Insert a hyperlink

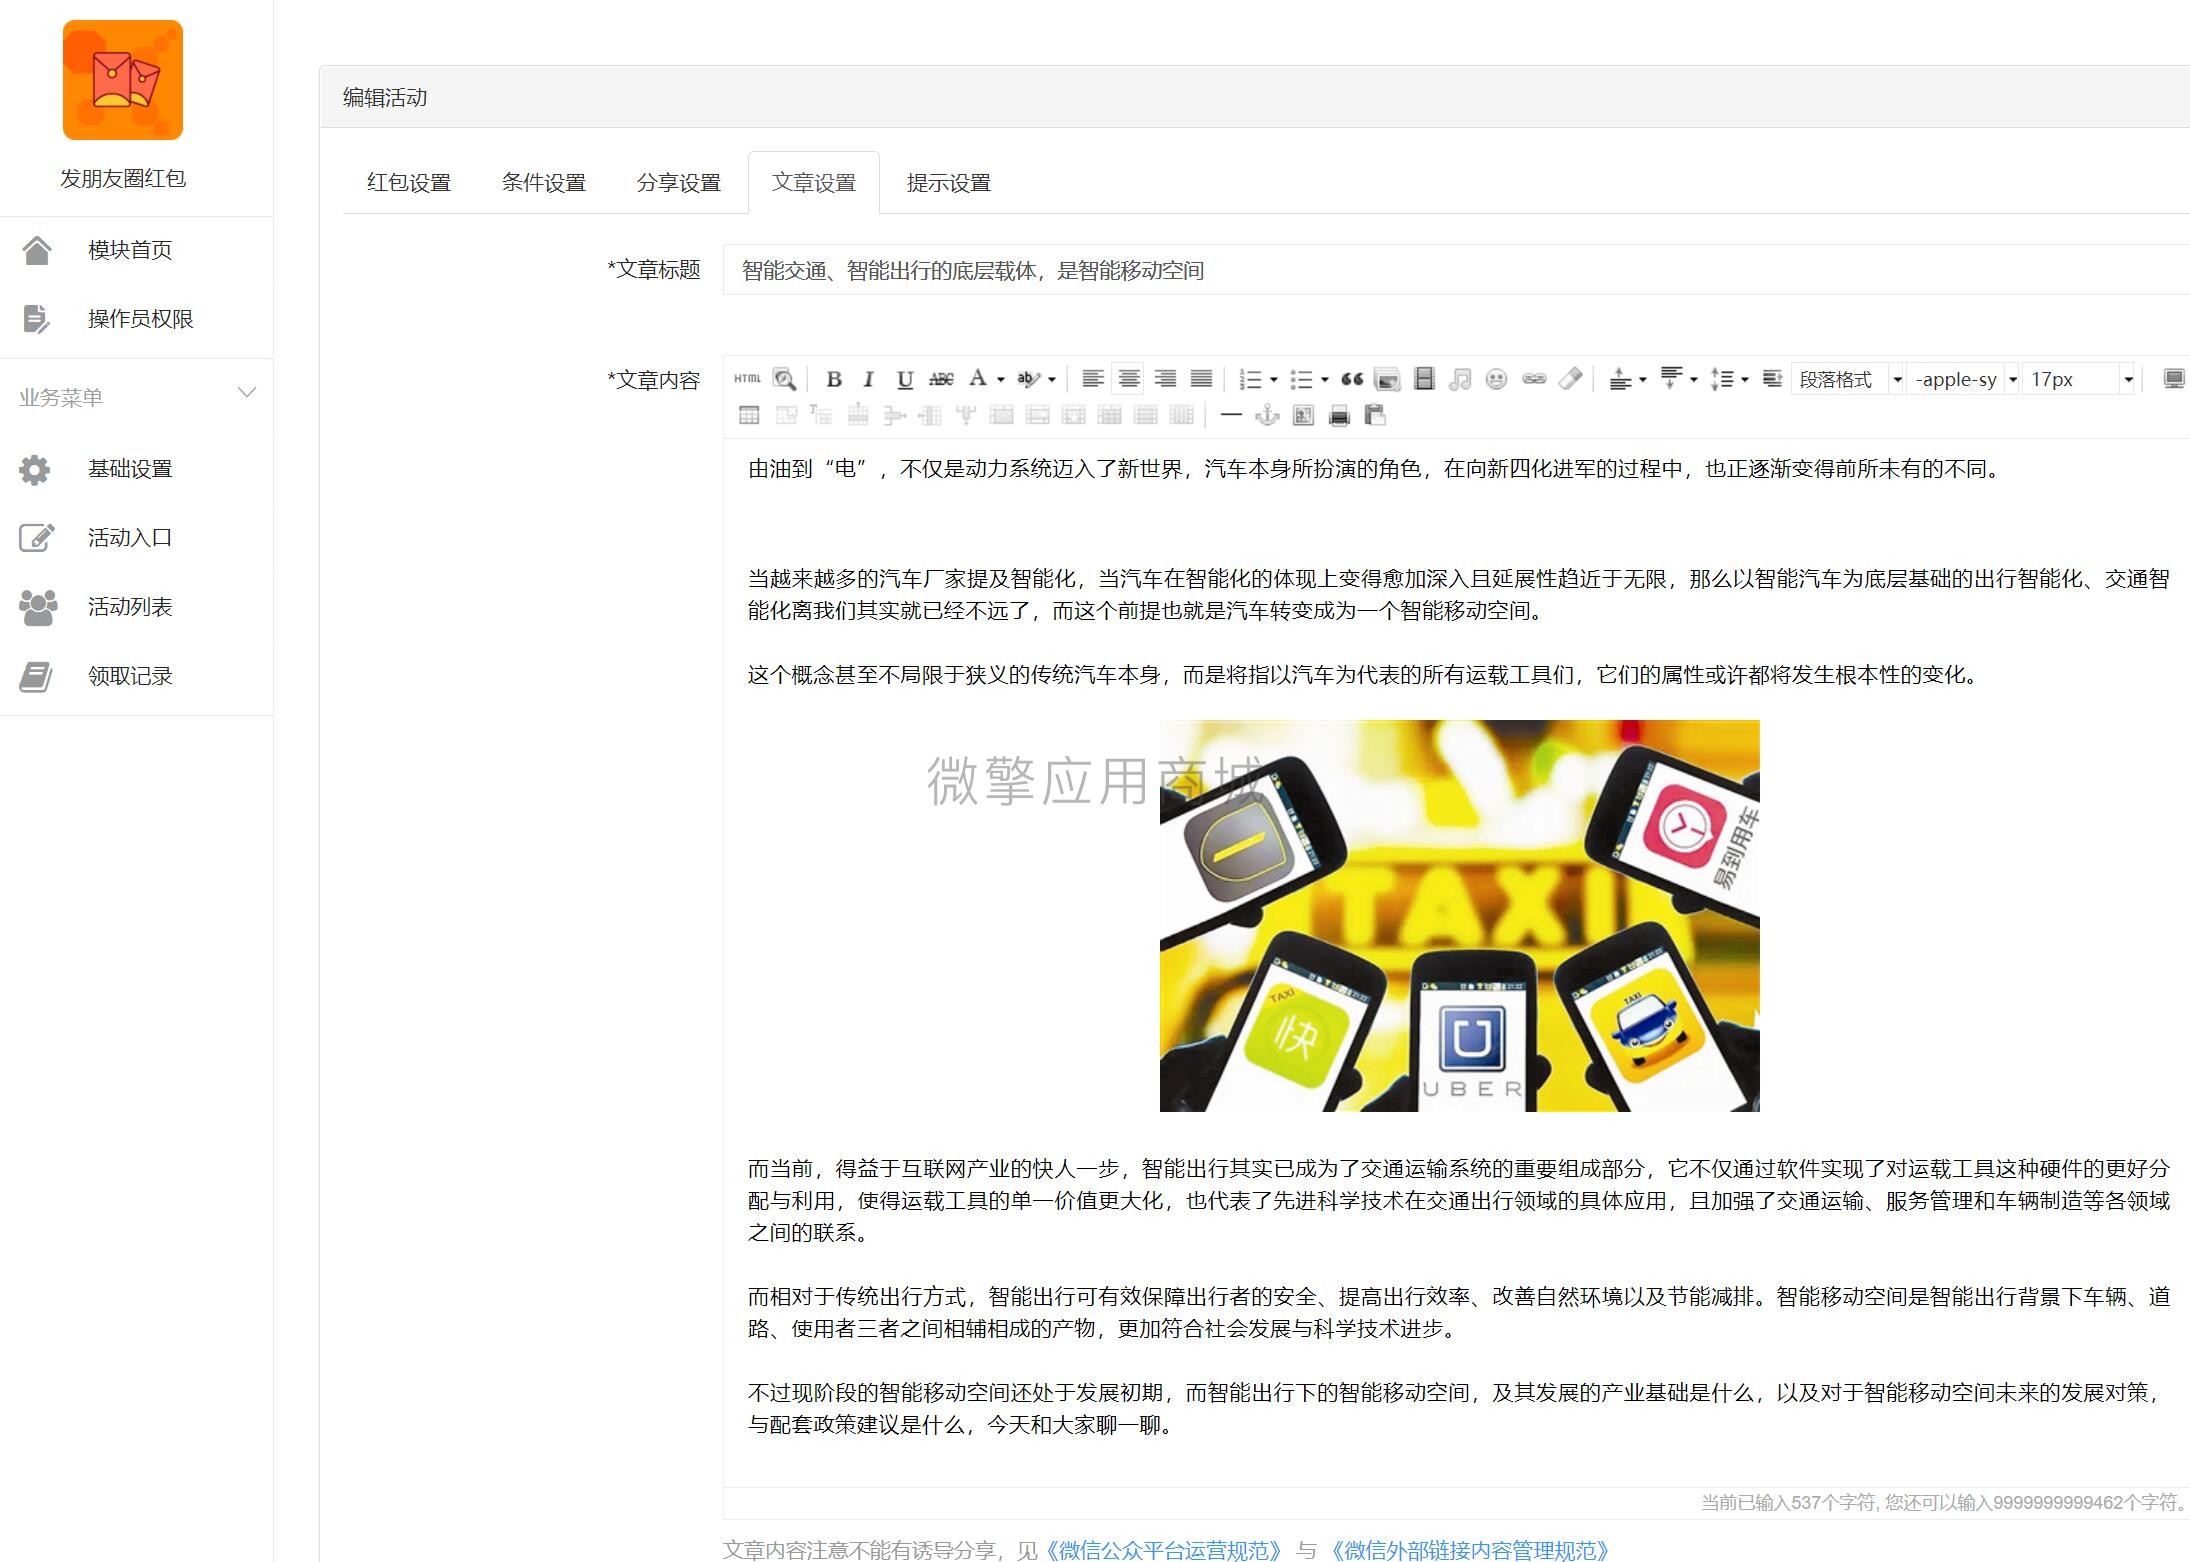click(x=1534, y=379)
